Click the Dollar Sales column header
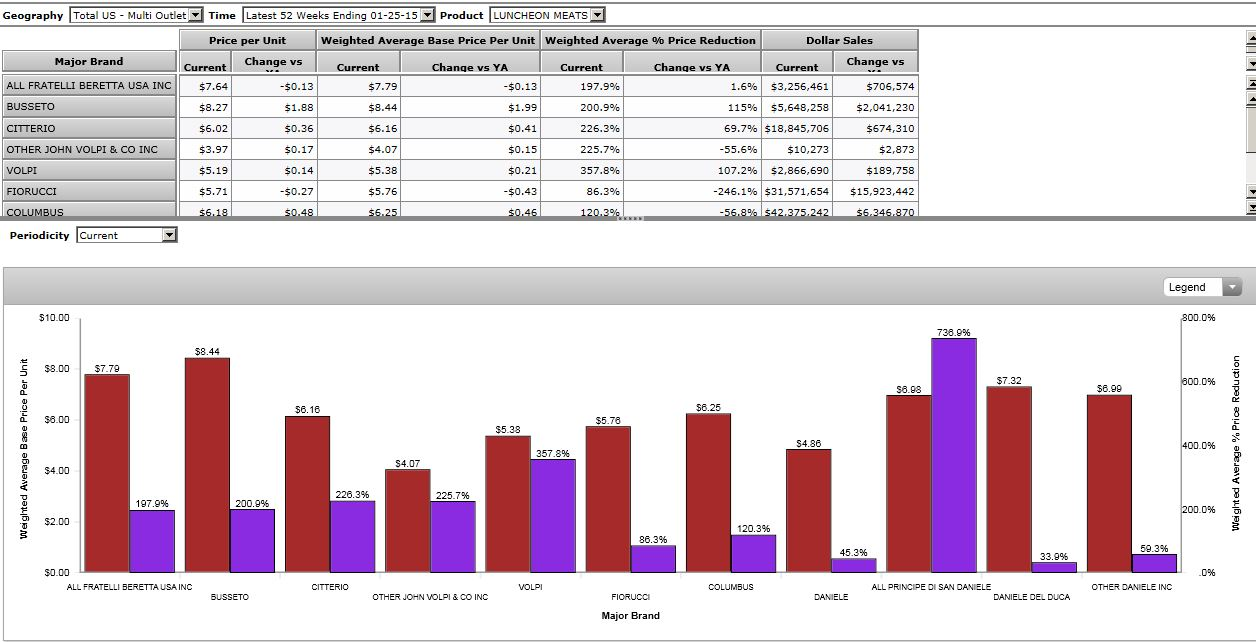The width and height of the screenshot is (1256, 642). (839, 40)
